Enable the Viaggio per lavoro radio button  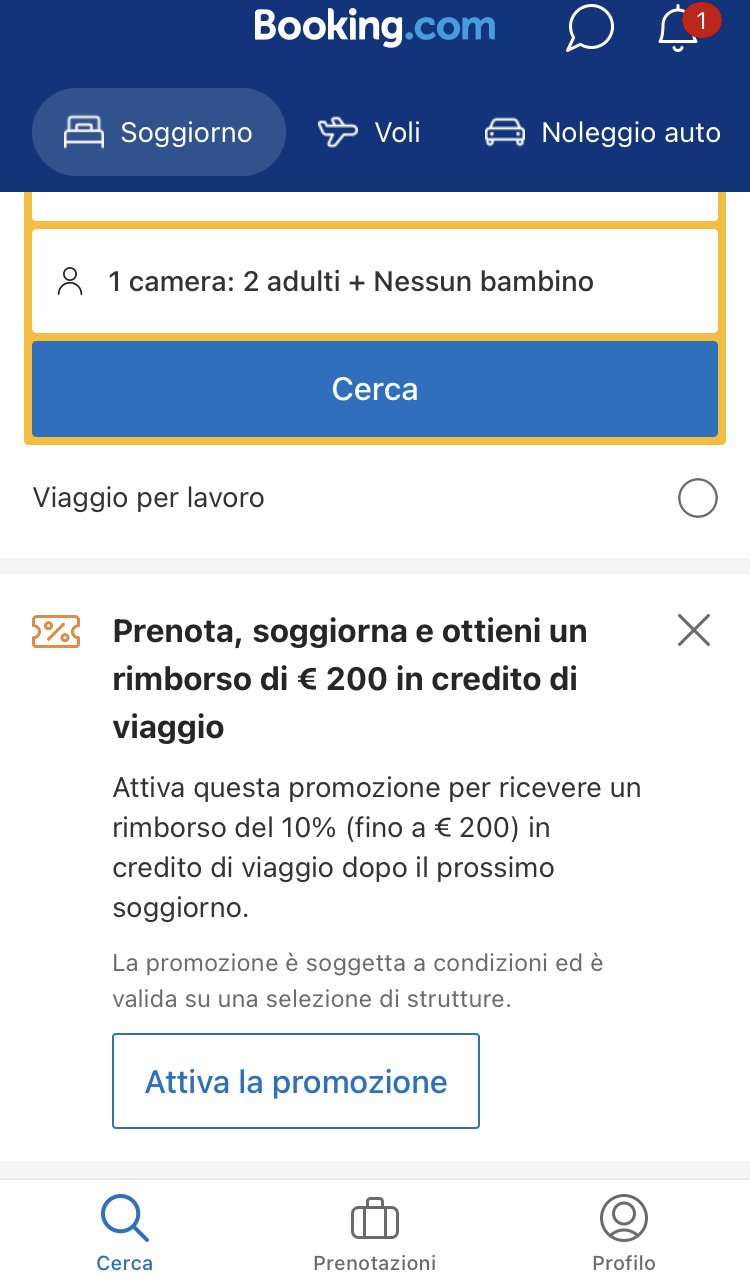[697, 498]
